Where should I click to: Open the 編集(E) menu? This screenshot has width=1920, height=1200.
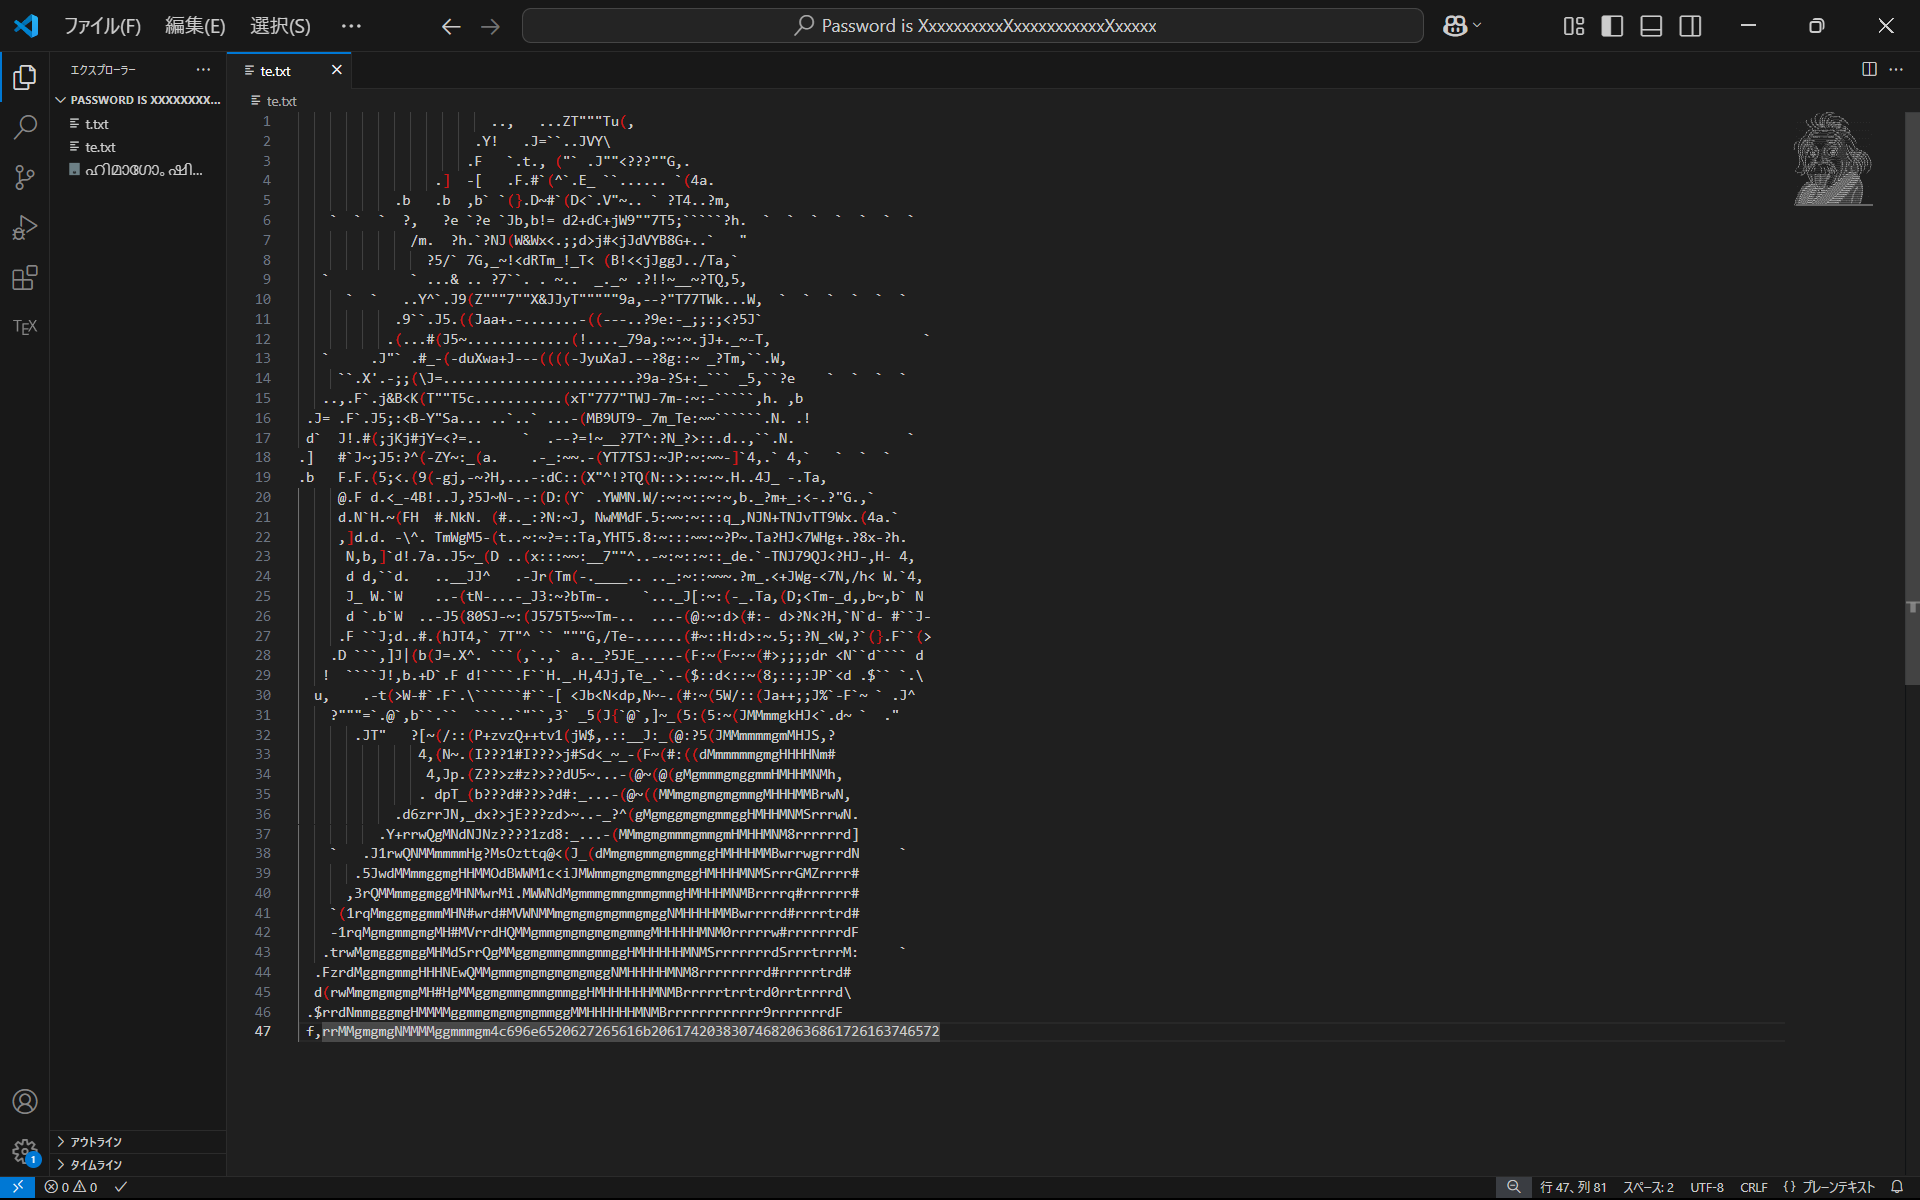coord(195,26)
